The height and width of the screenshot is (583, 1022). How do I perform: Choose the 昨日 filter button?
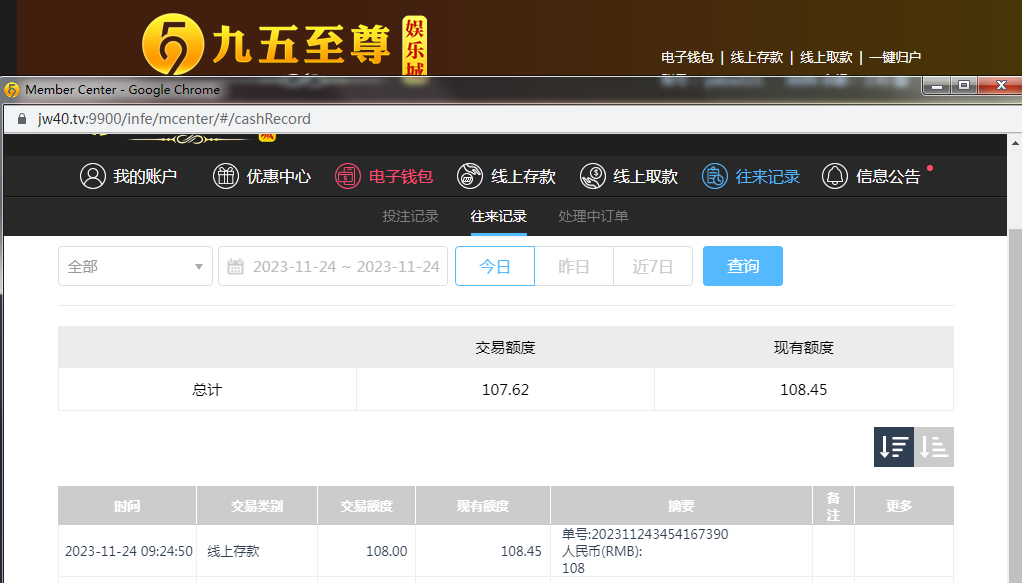(574, 267)
